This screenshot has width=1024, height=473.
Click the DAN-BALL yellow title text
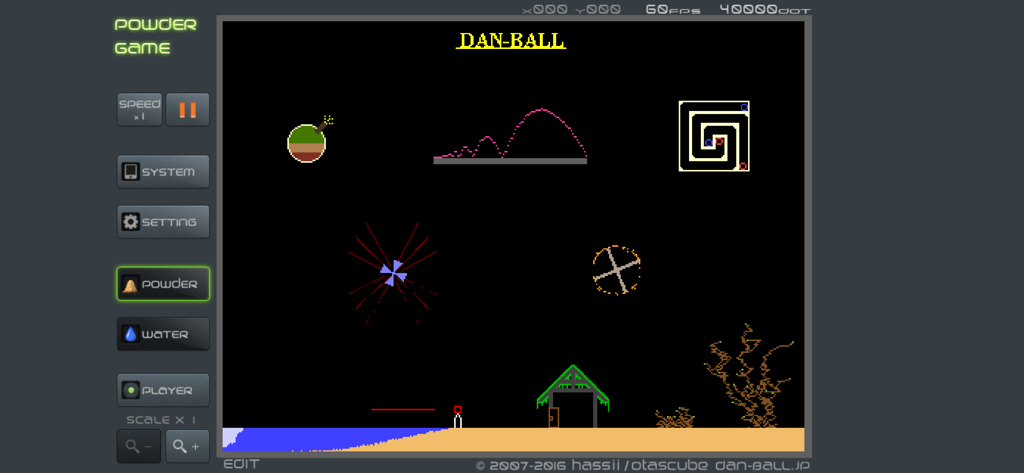click(x=511, y=41)
